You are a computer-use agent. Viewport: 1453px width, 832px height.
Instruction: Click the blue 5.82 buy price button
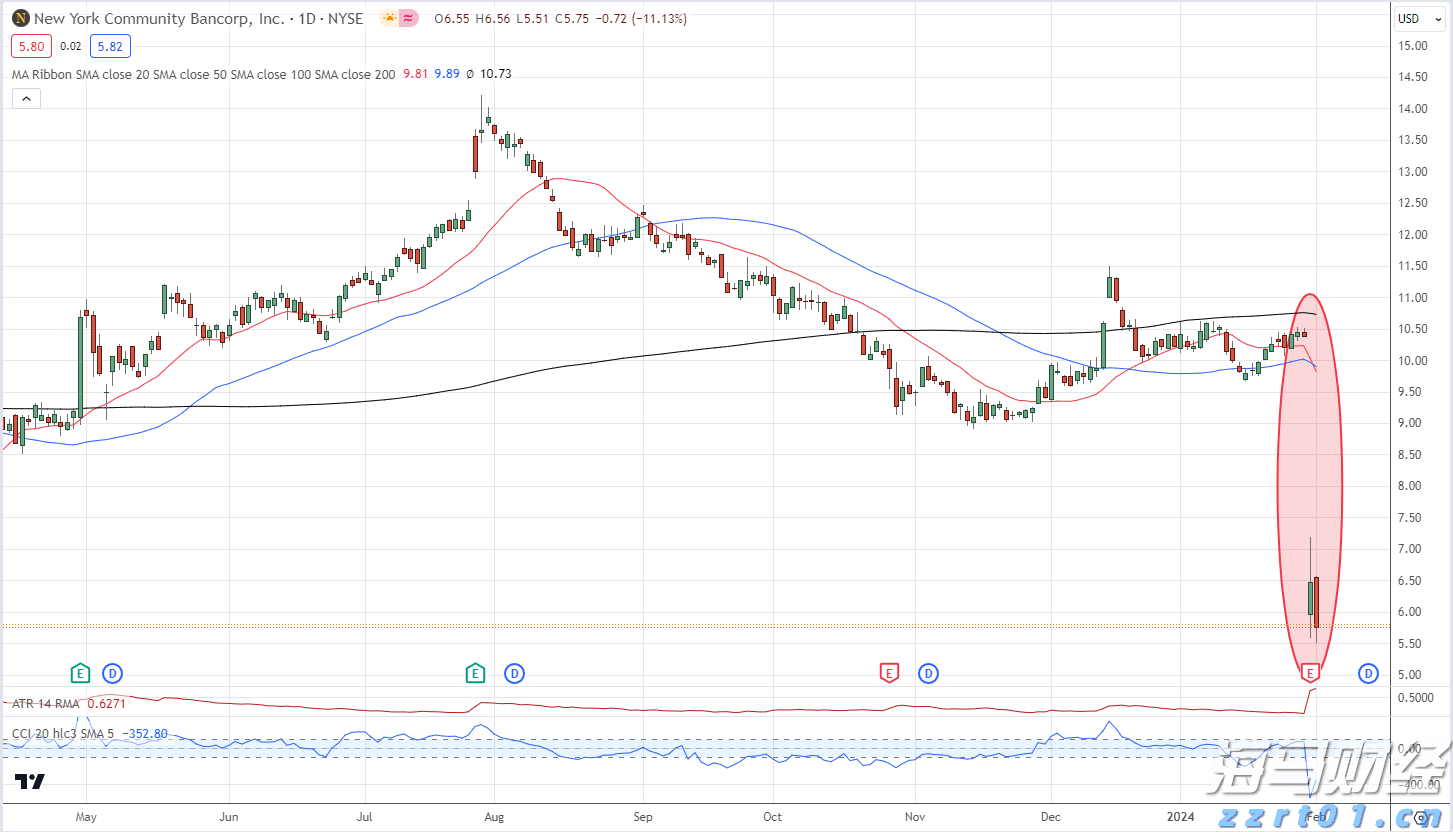point(110,46)
